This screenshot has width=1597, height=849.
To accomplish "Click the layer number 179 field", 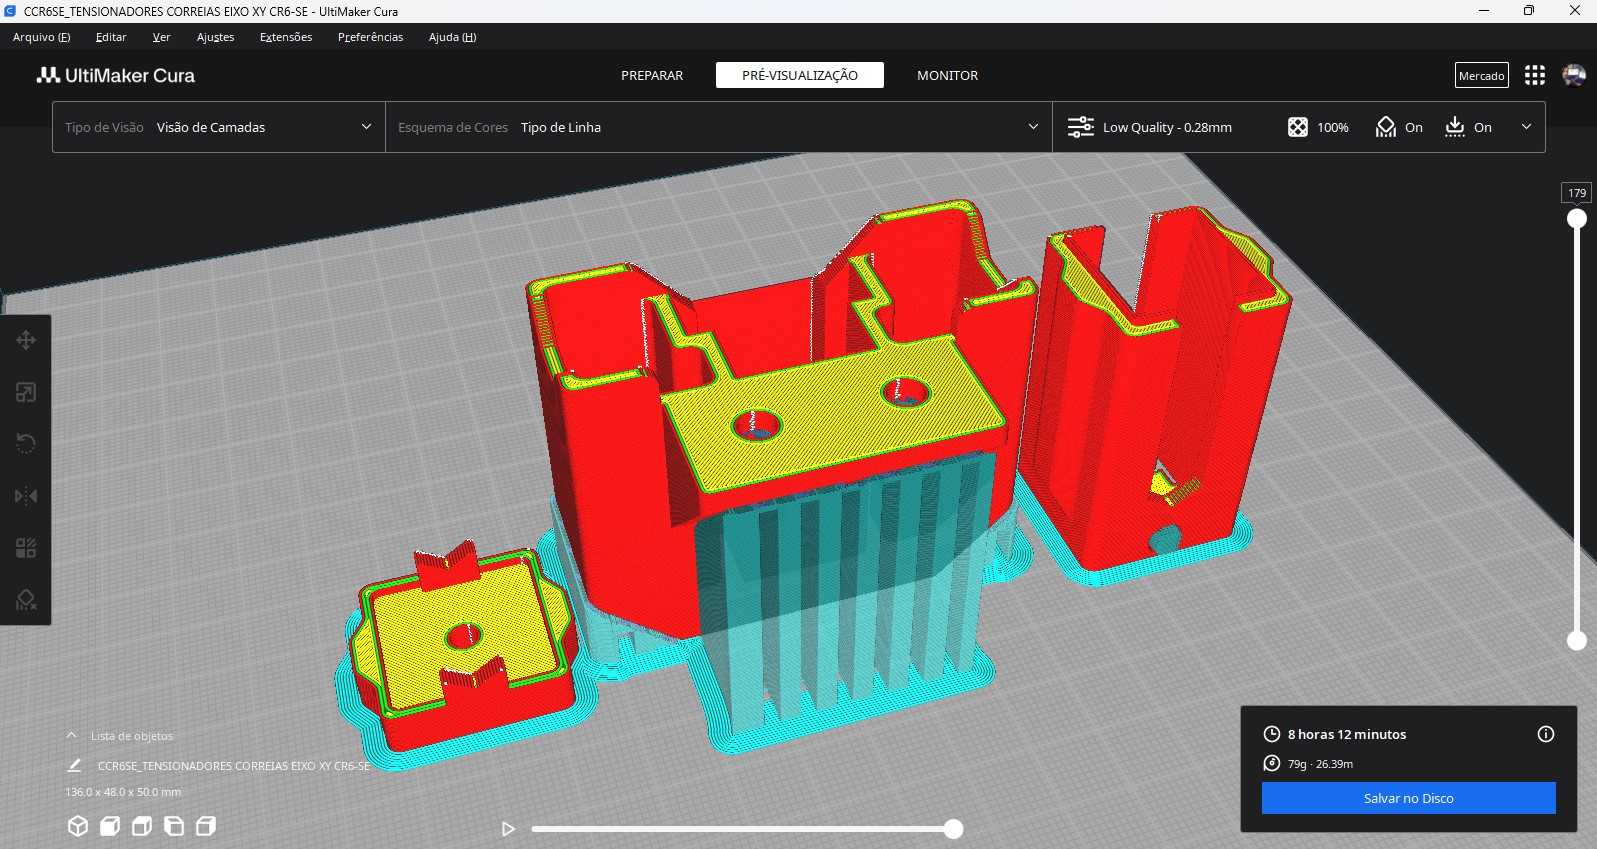I will click(1577, 193).
